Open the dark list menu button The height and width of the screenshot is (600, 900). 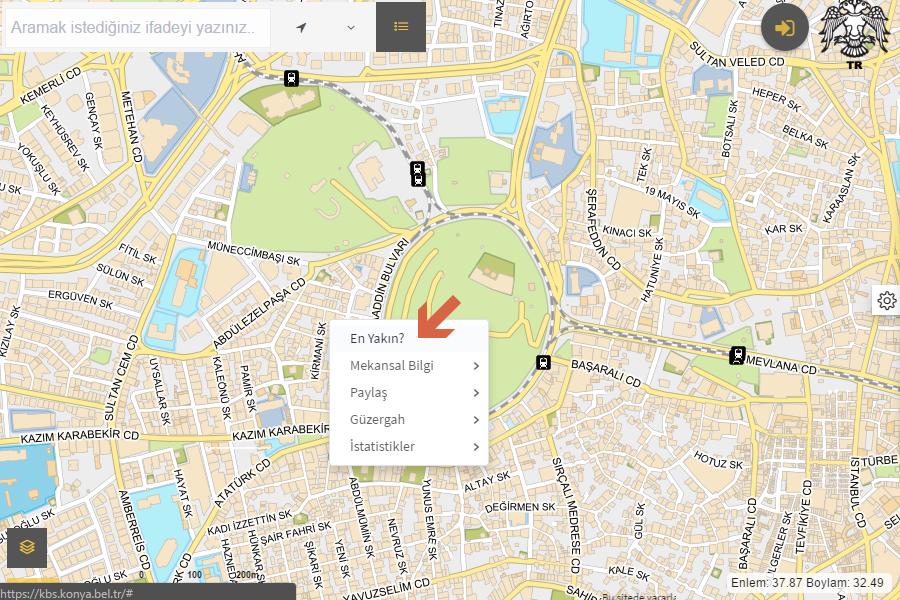(401, 27)
